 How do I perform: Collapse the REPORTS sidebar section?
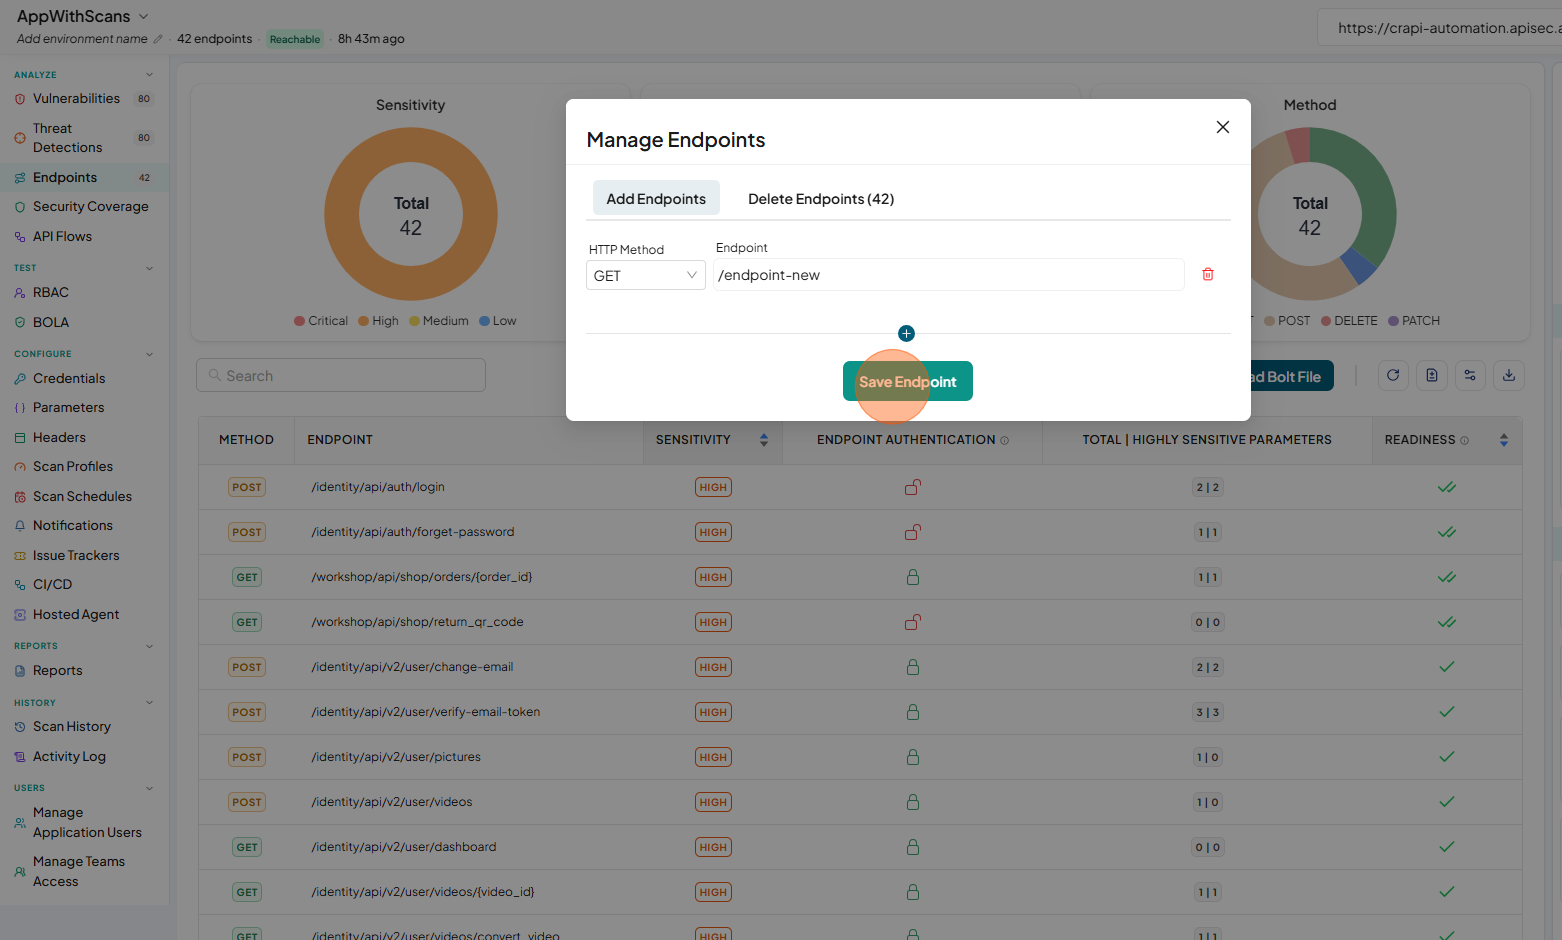coord(150,646)
